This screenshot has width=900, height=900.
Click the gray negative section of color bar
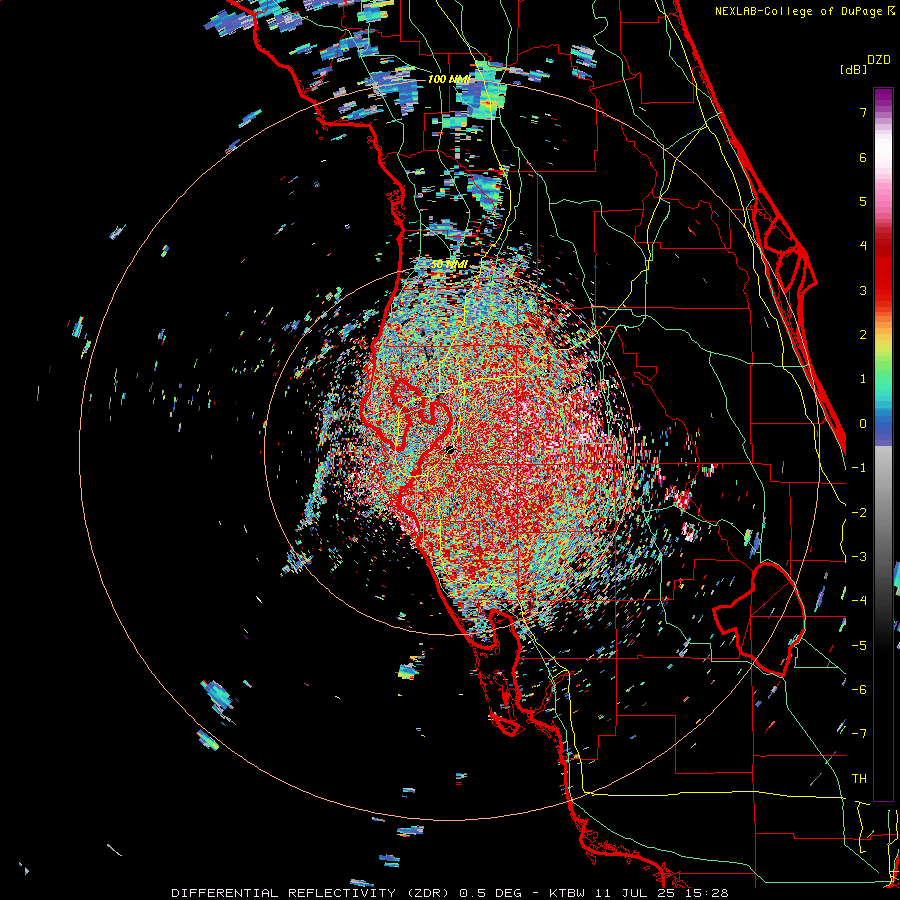coord(883,517)
